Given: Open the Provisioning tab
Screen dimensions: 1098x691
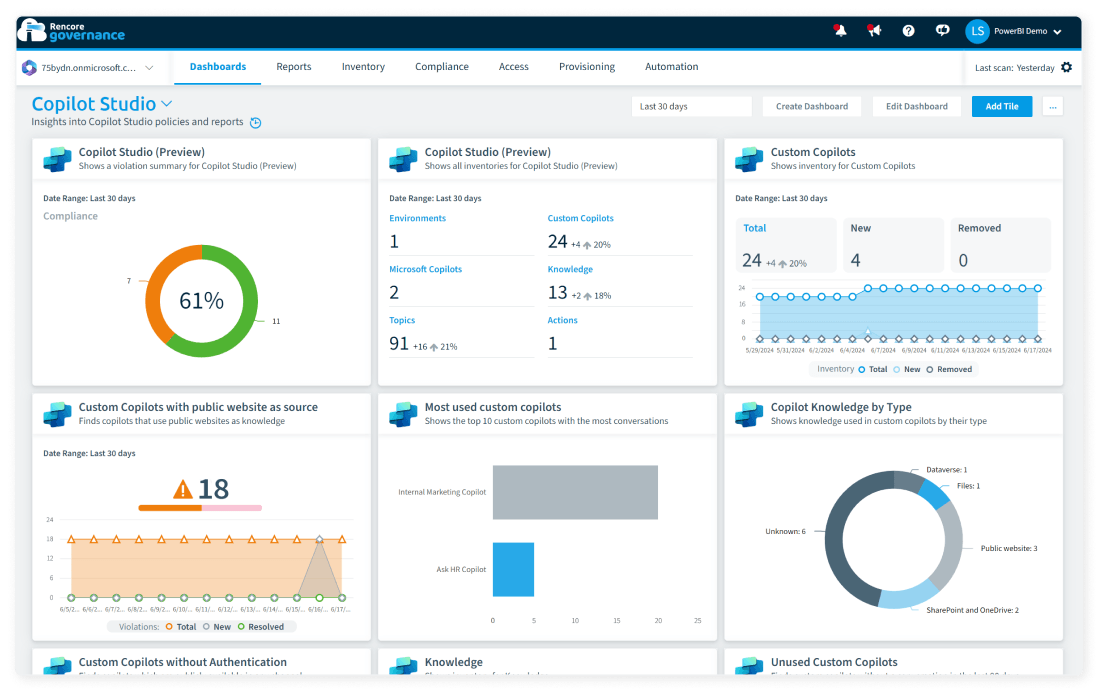Looking at the screenshot, I should pos(586,66).
